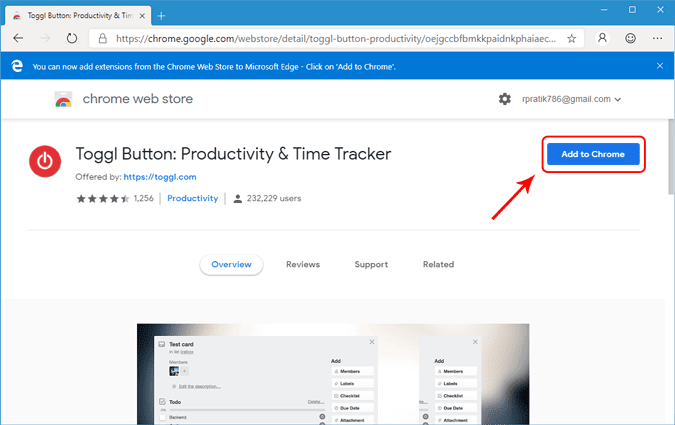Minimize the browser window
Viewport: 675px width, 425px height.
604,9
